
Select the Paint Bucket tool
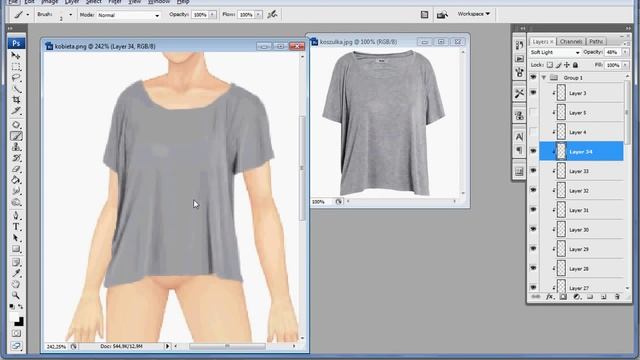pyautogui.click(x=16, y=180)
